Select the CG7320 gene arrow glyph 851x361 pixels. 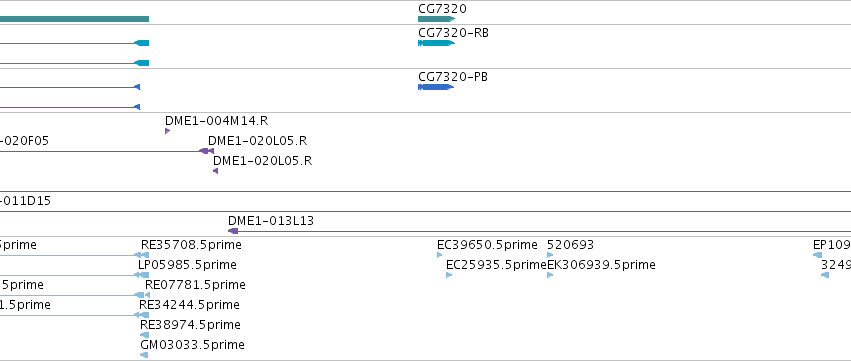click(436, 19)
